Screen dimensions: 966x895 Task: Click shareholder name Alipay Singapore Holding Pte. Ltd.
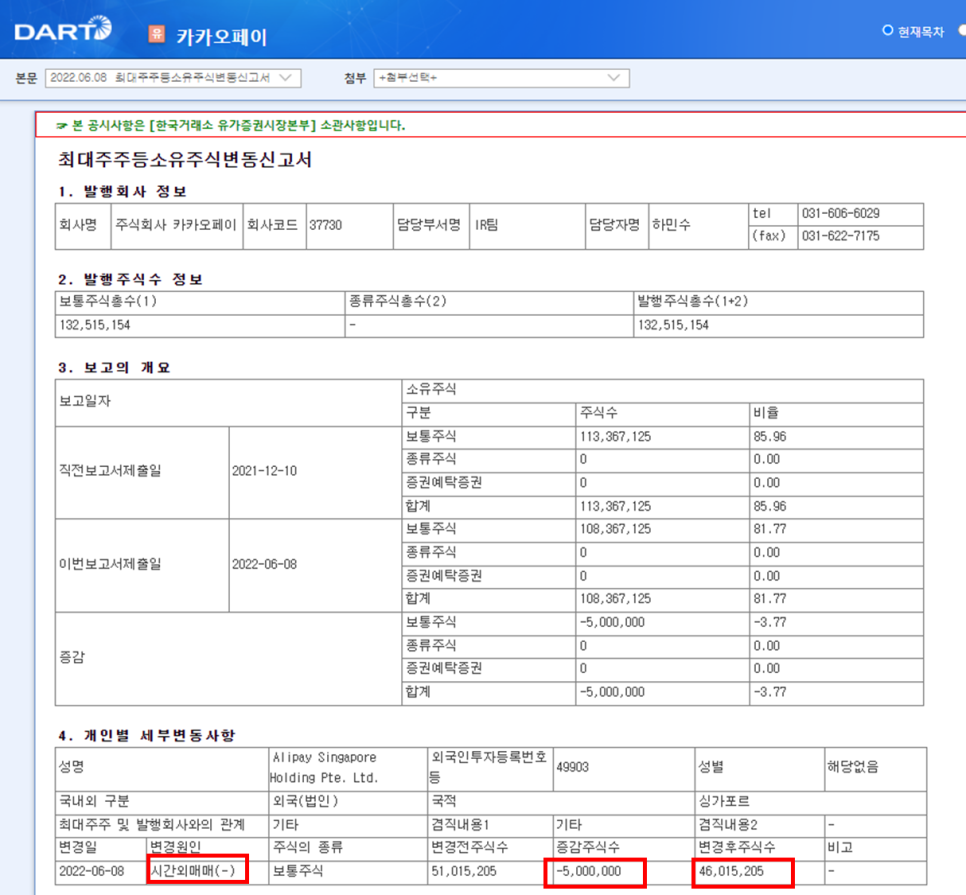coord(324,767)
